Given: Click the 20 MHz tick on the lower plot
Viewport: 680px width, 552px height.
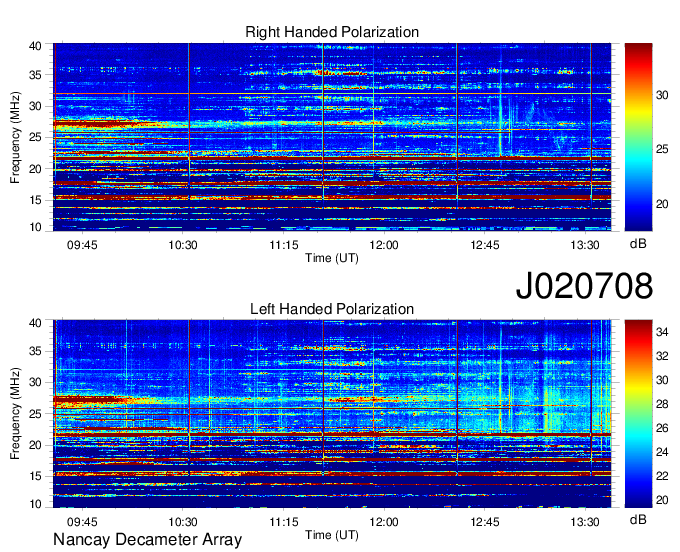Looking at the screenshot, I should 35,445.
